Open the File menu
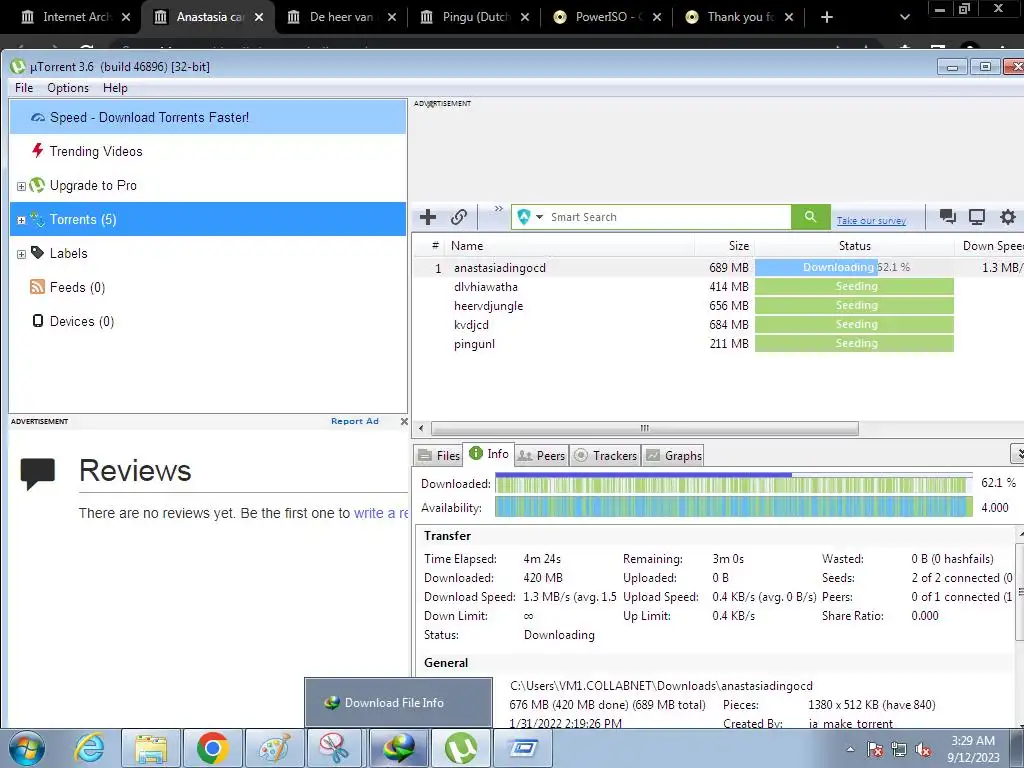Screen dimensions: 1024x768 24,88
